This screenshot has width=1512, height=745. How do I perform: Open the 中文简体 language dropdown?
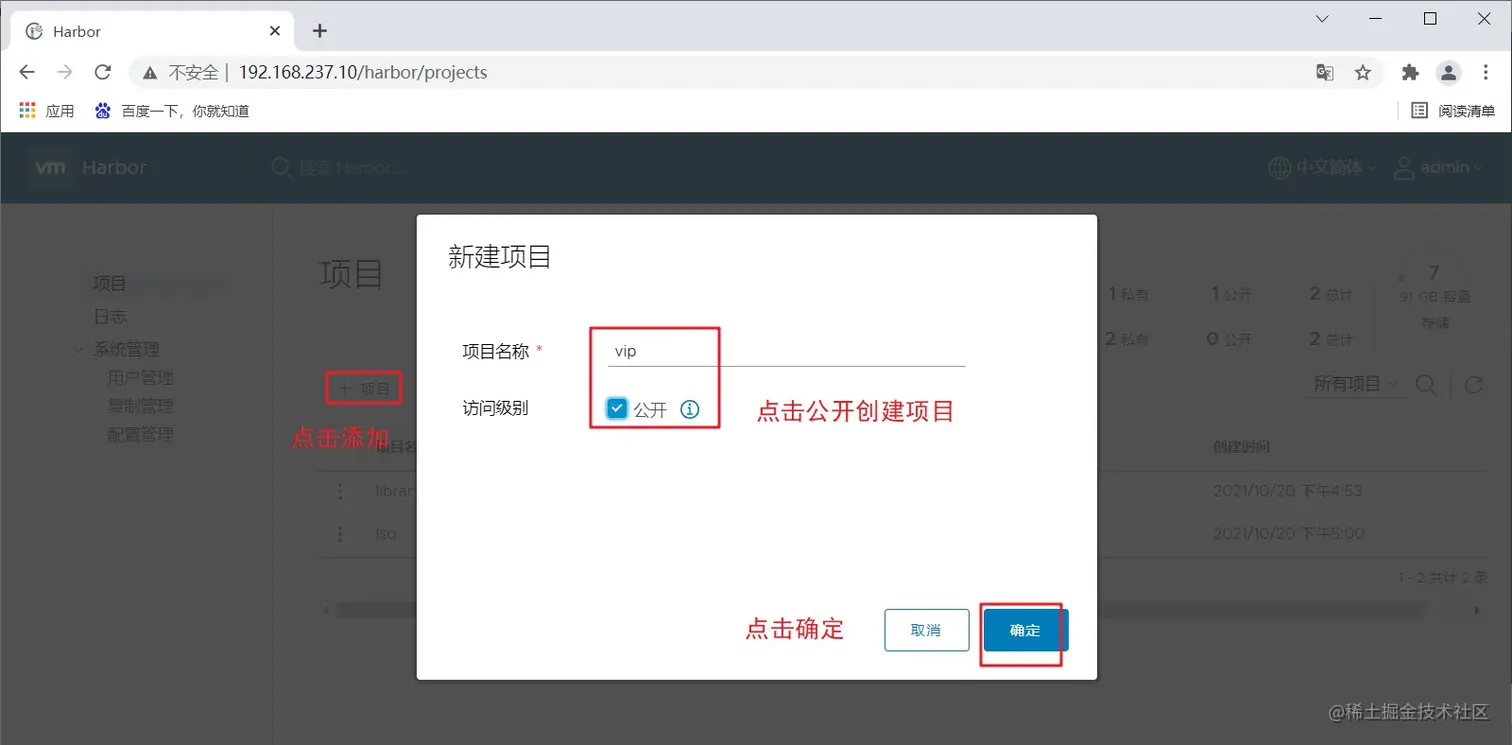(x=1322, y=167)
